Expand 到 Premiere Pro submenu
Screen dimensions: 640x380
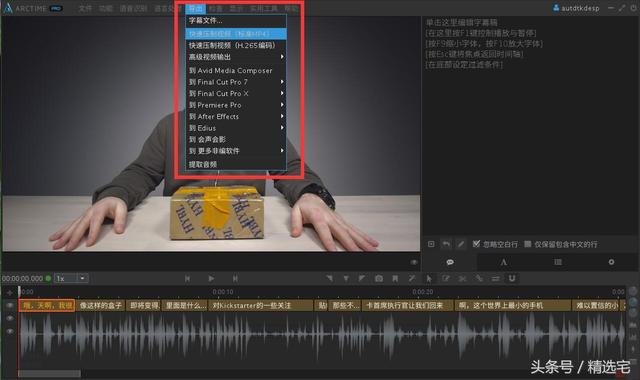coord(236,105)
